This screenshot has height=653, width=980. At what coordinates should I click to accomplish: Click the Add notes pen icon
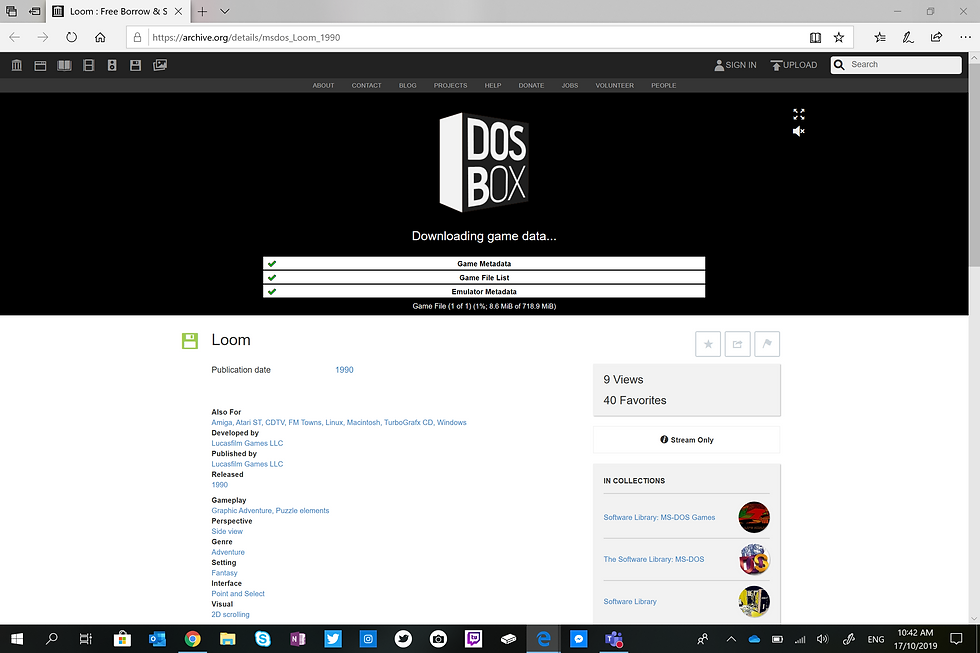908,37
